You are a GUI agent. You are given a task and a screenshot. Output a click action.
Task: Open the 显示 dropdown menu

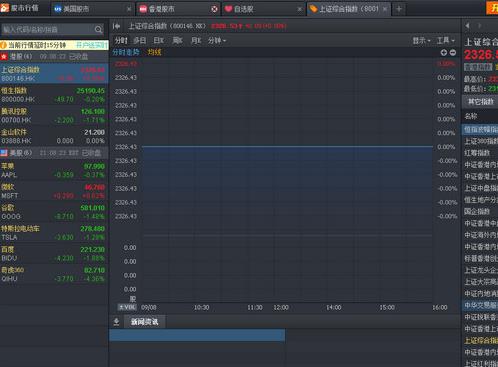coord(421,41)
